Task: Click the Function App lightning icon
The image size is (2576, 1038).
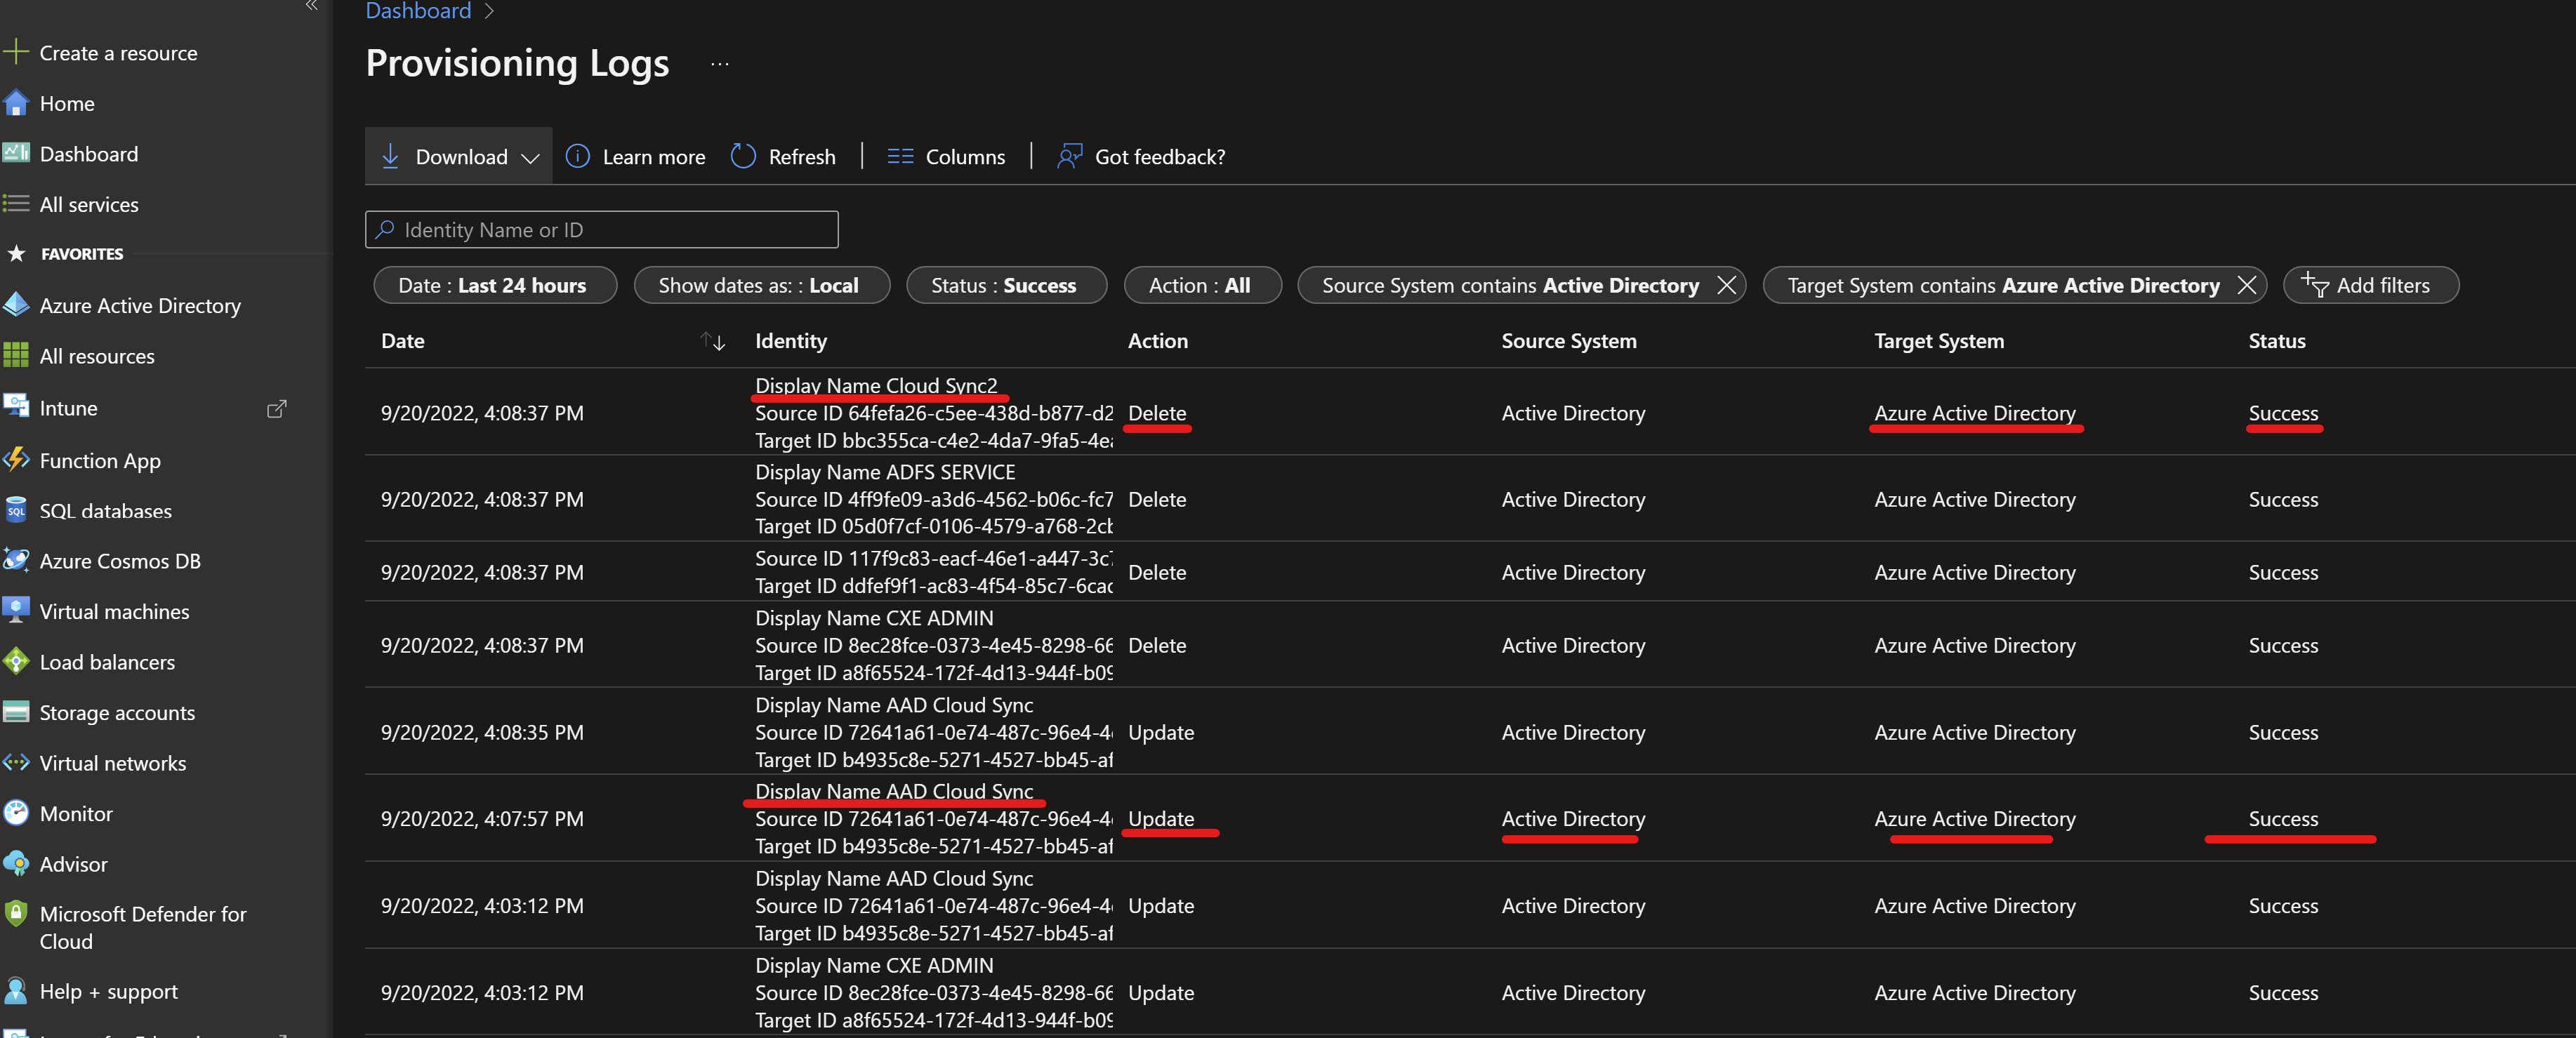Action: point(16,460)
